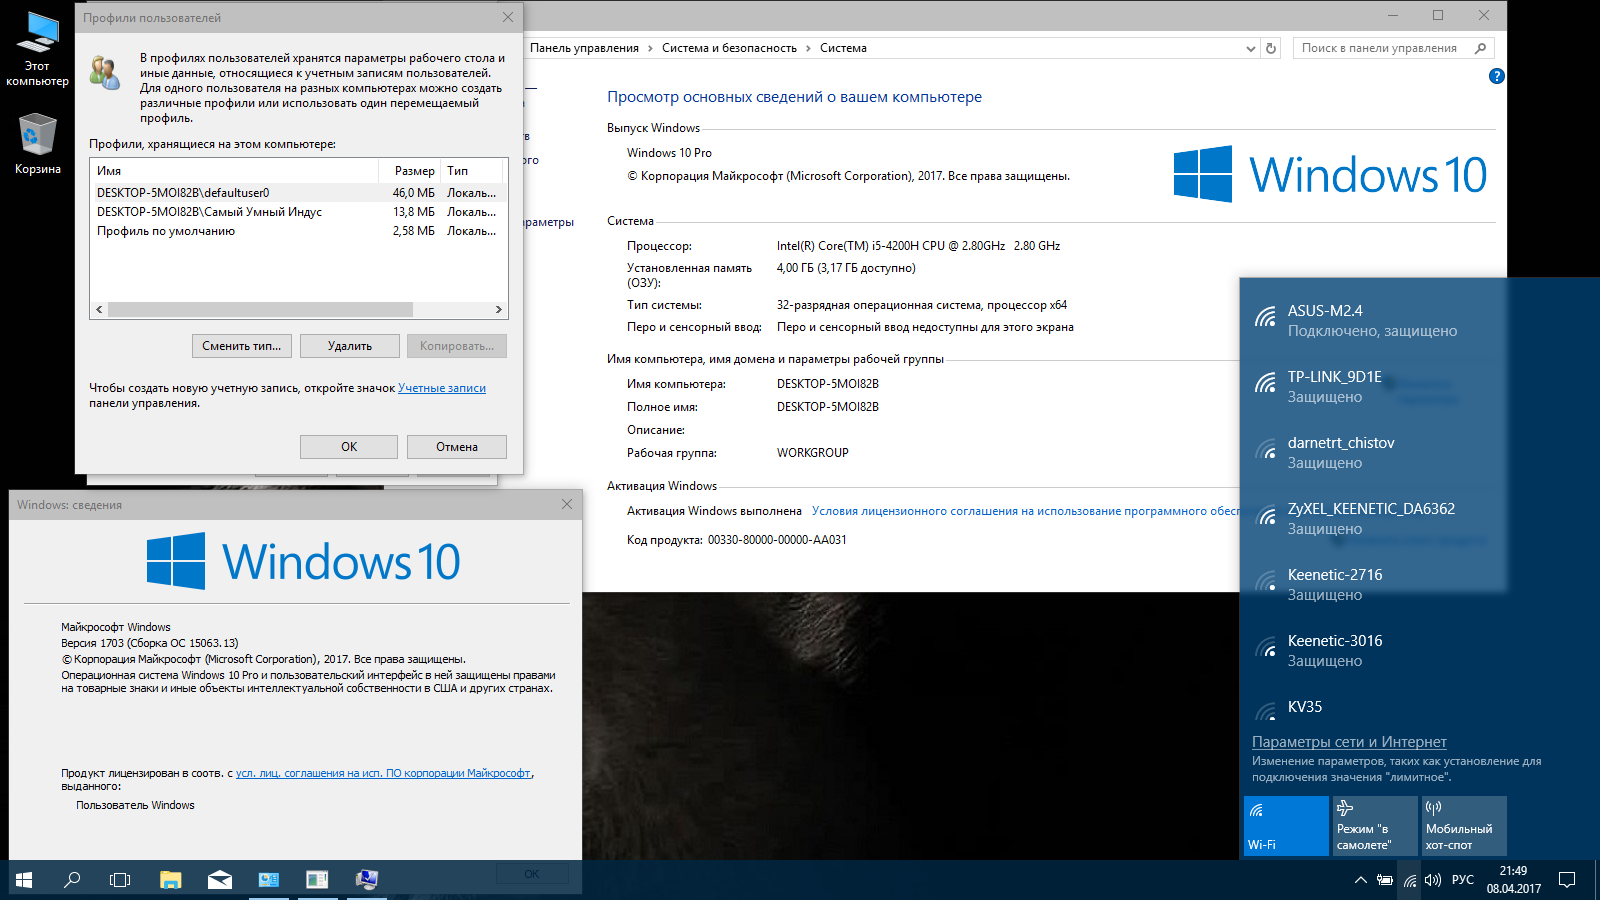Click the search magnifier in Control Panel
This screenshot has height=900, width=1600.
point(1481,48)
